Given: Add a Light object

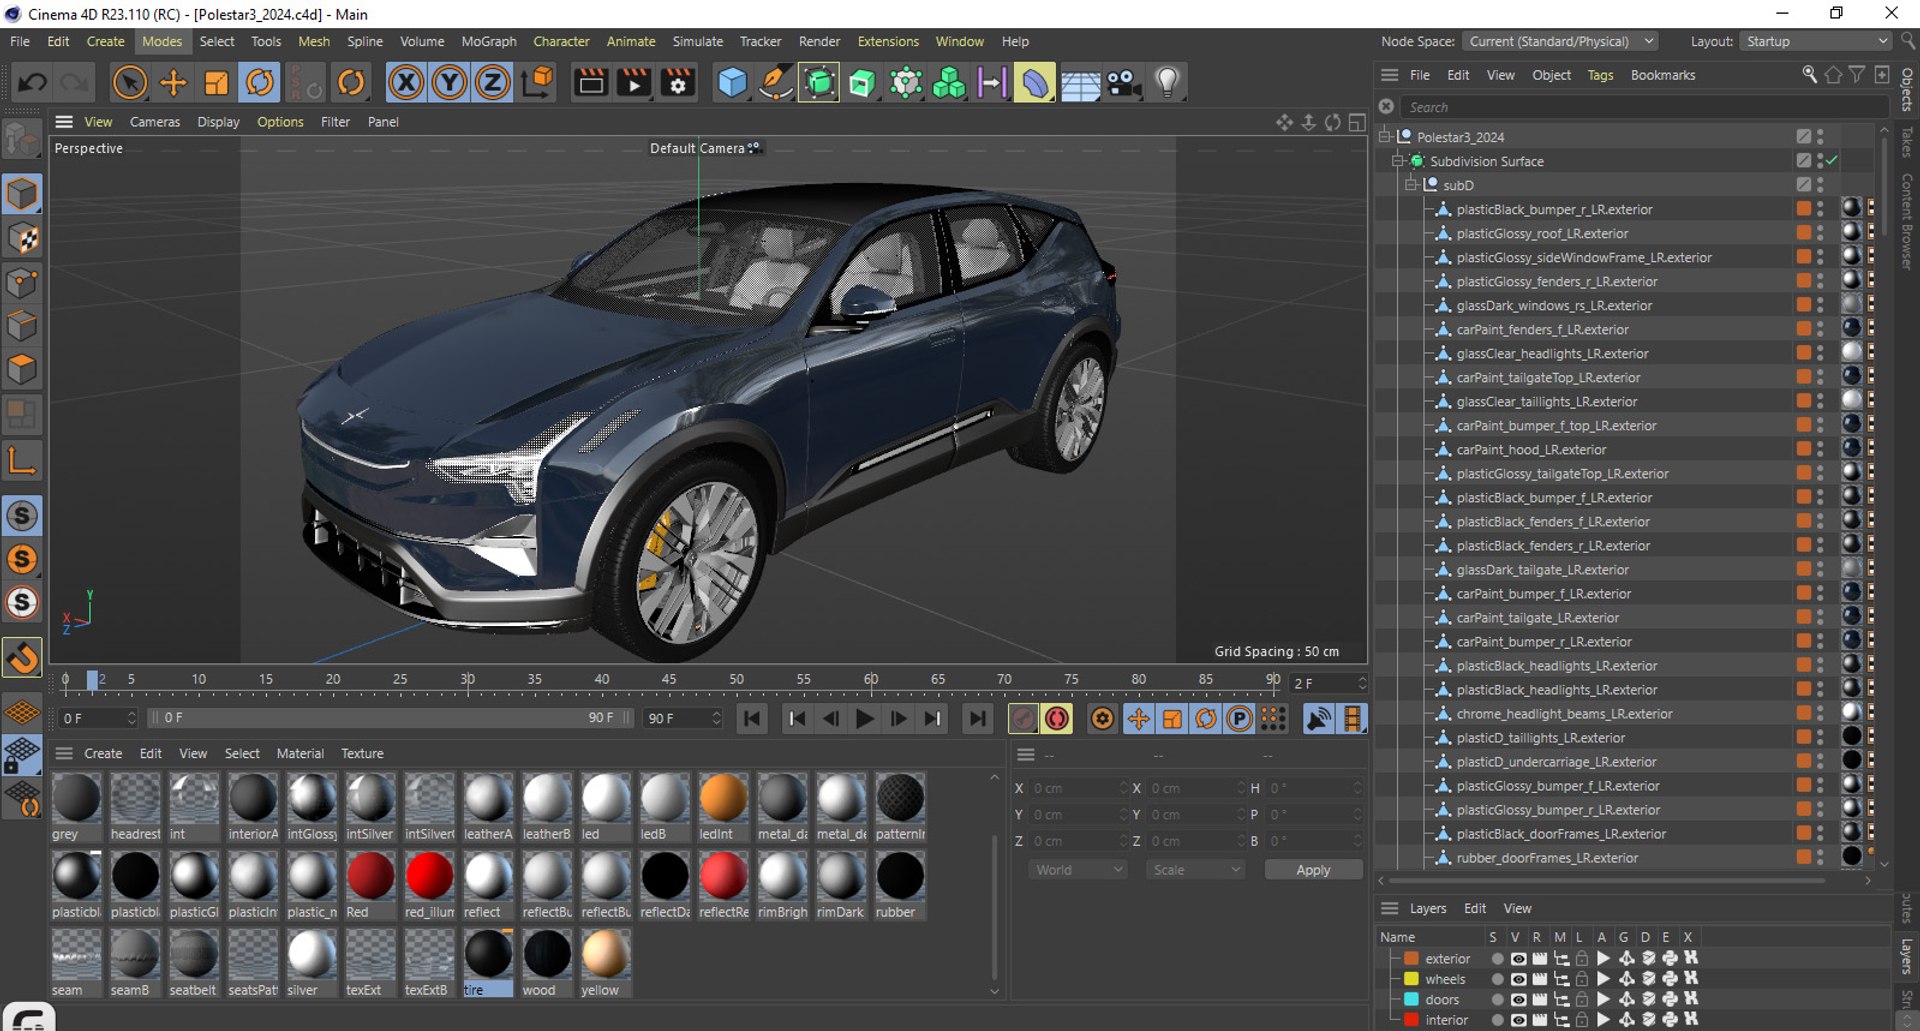Looking at the screenshot, I should coord(1167,82).
